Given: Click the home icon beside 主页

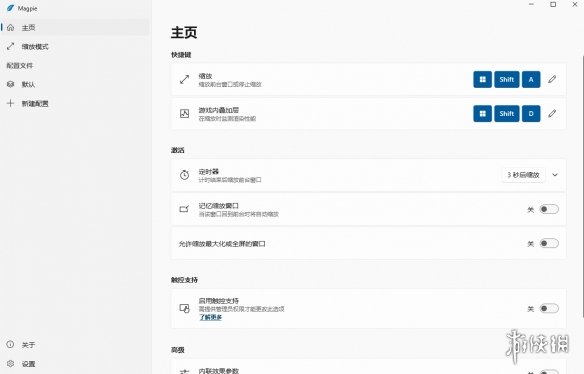Looking at the screenshot, I should tap(10, 28).
